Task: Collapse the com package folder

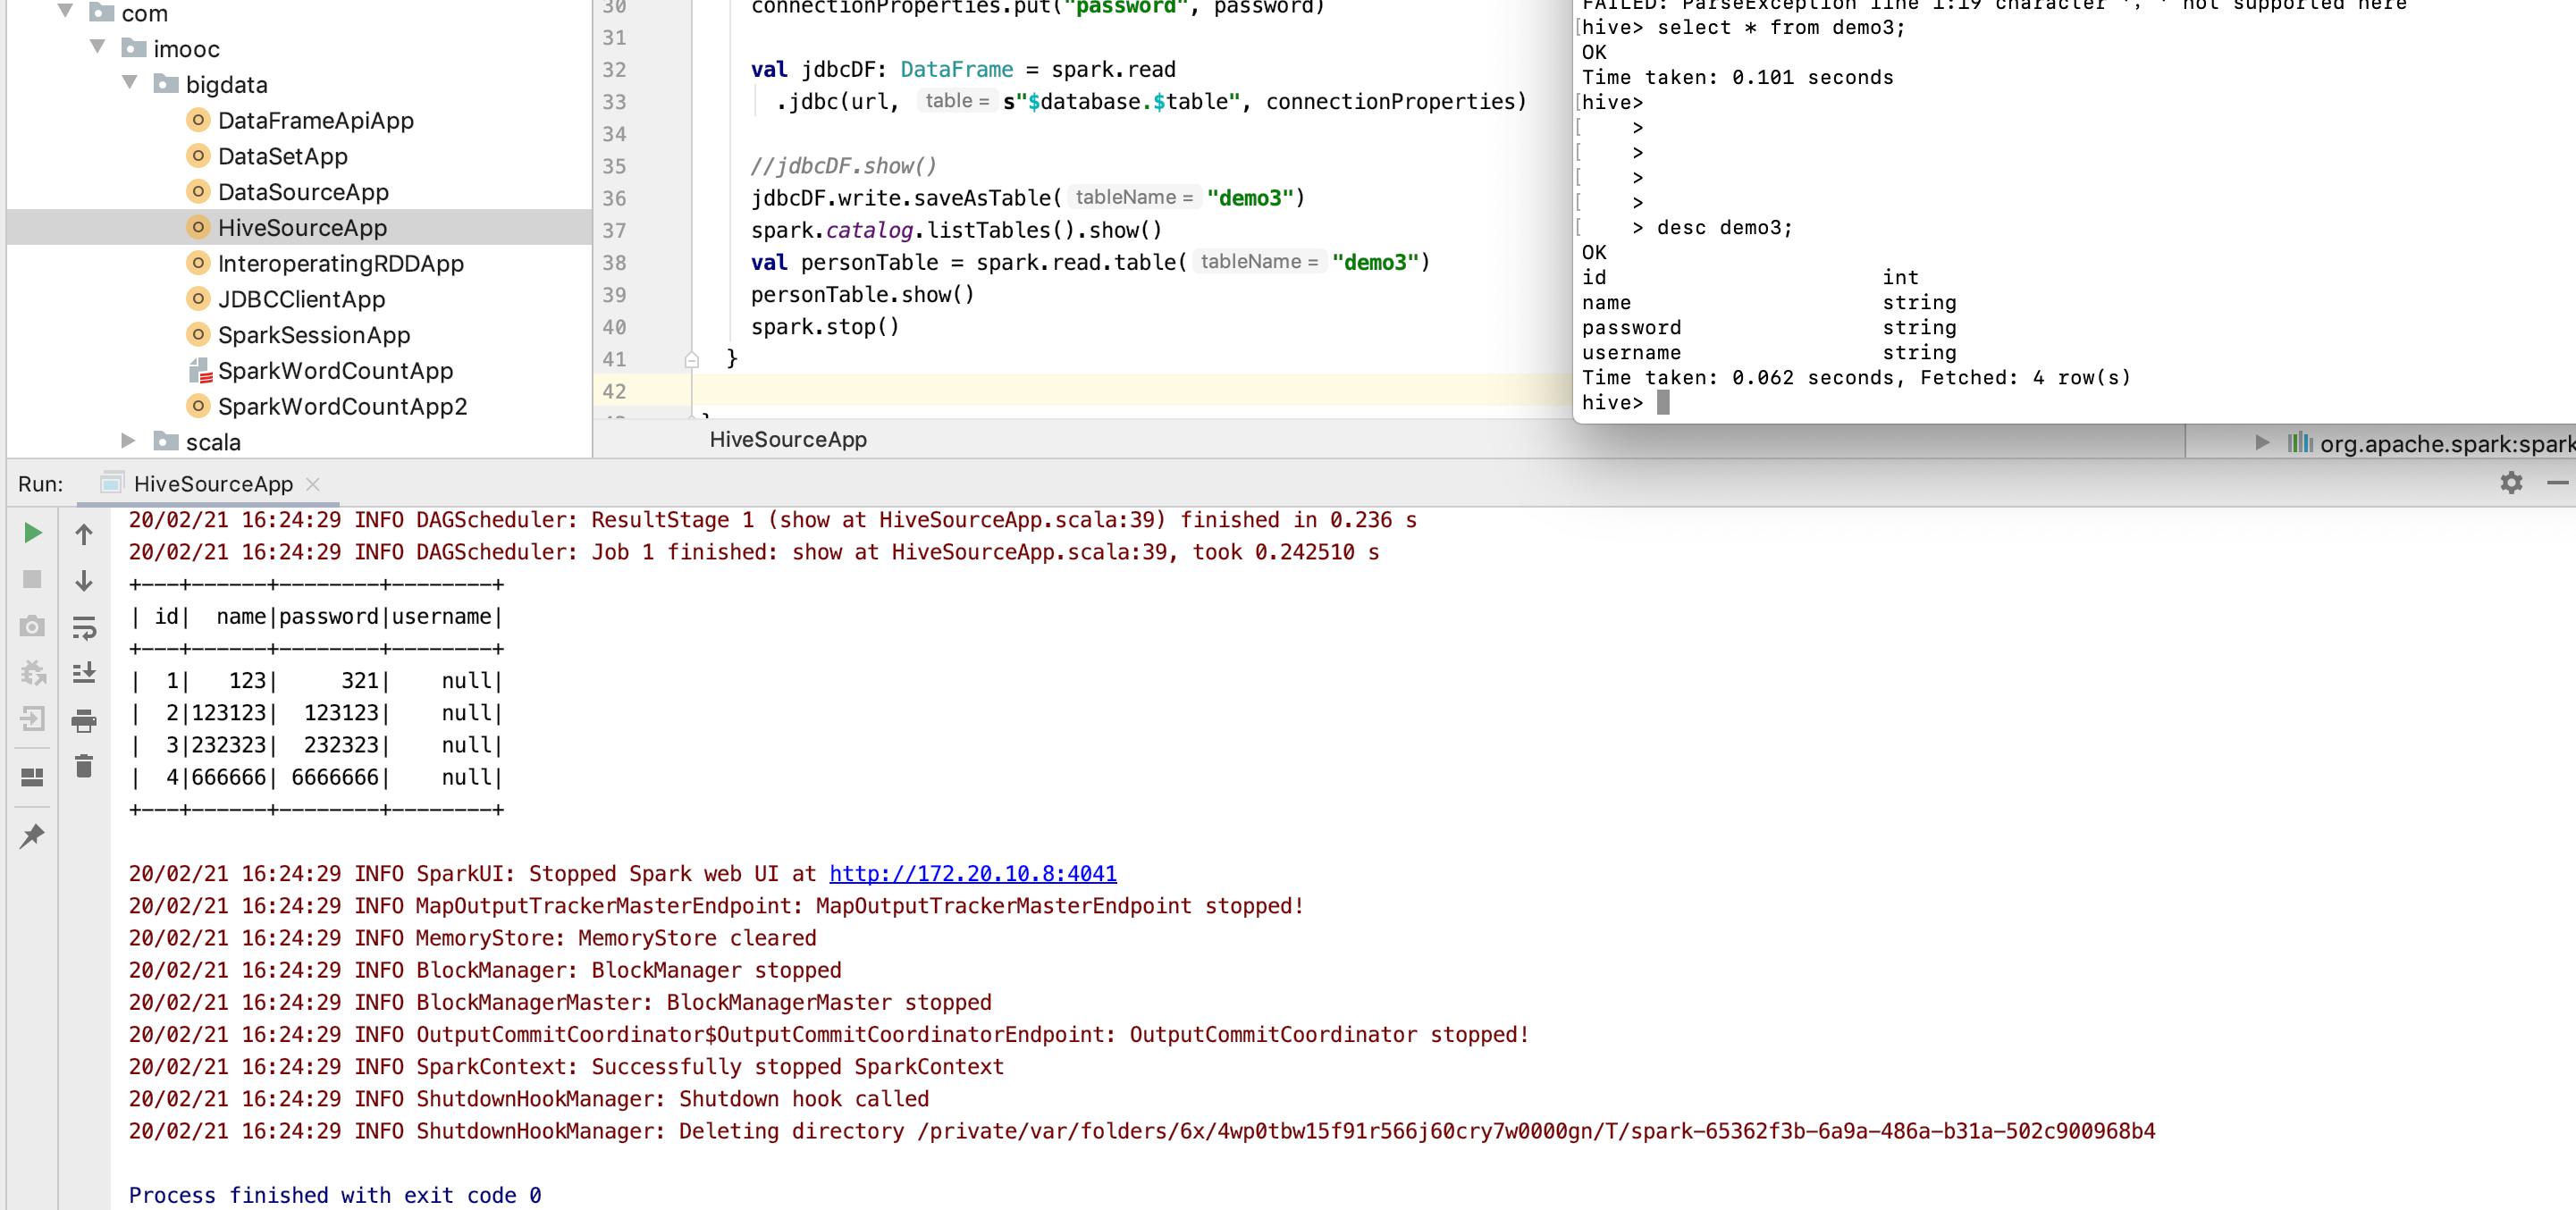Action: click(66, 12)
